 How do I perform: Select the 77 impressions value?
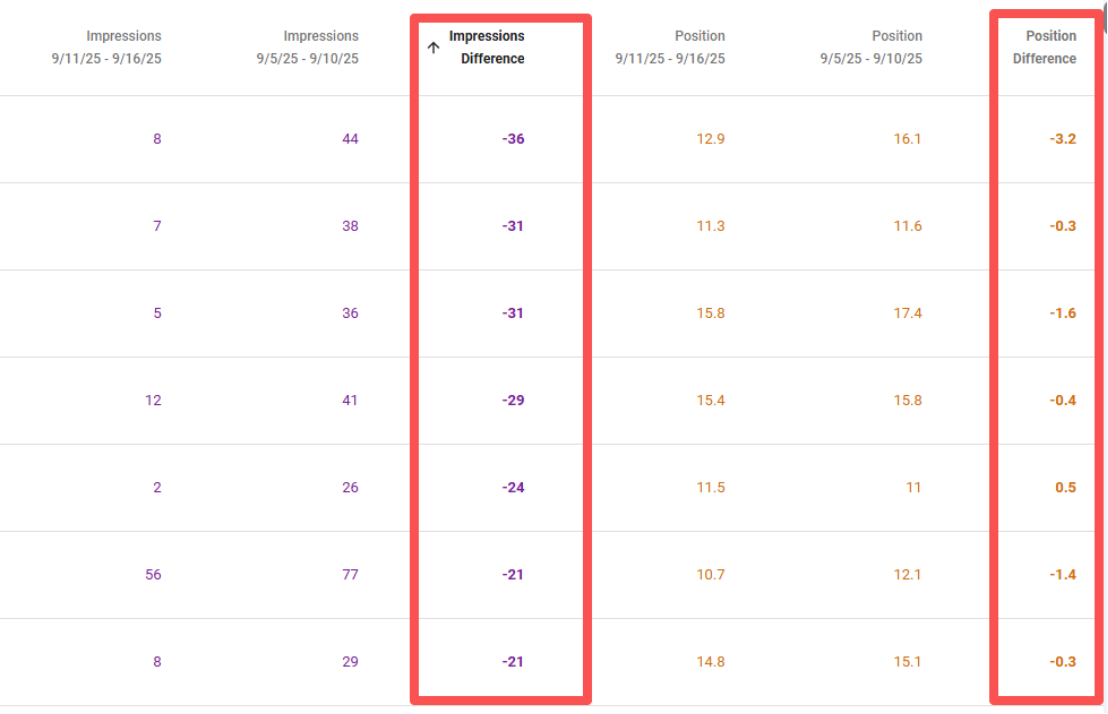(x=350, y=575)
